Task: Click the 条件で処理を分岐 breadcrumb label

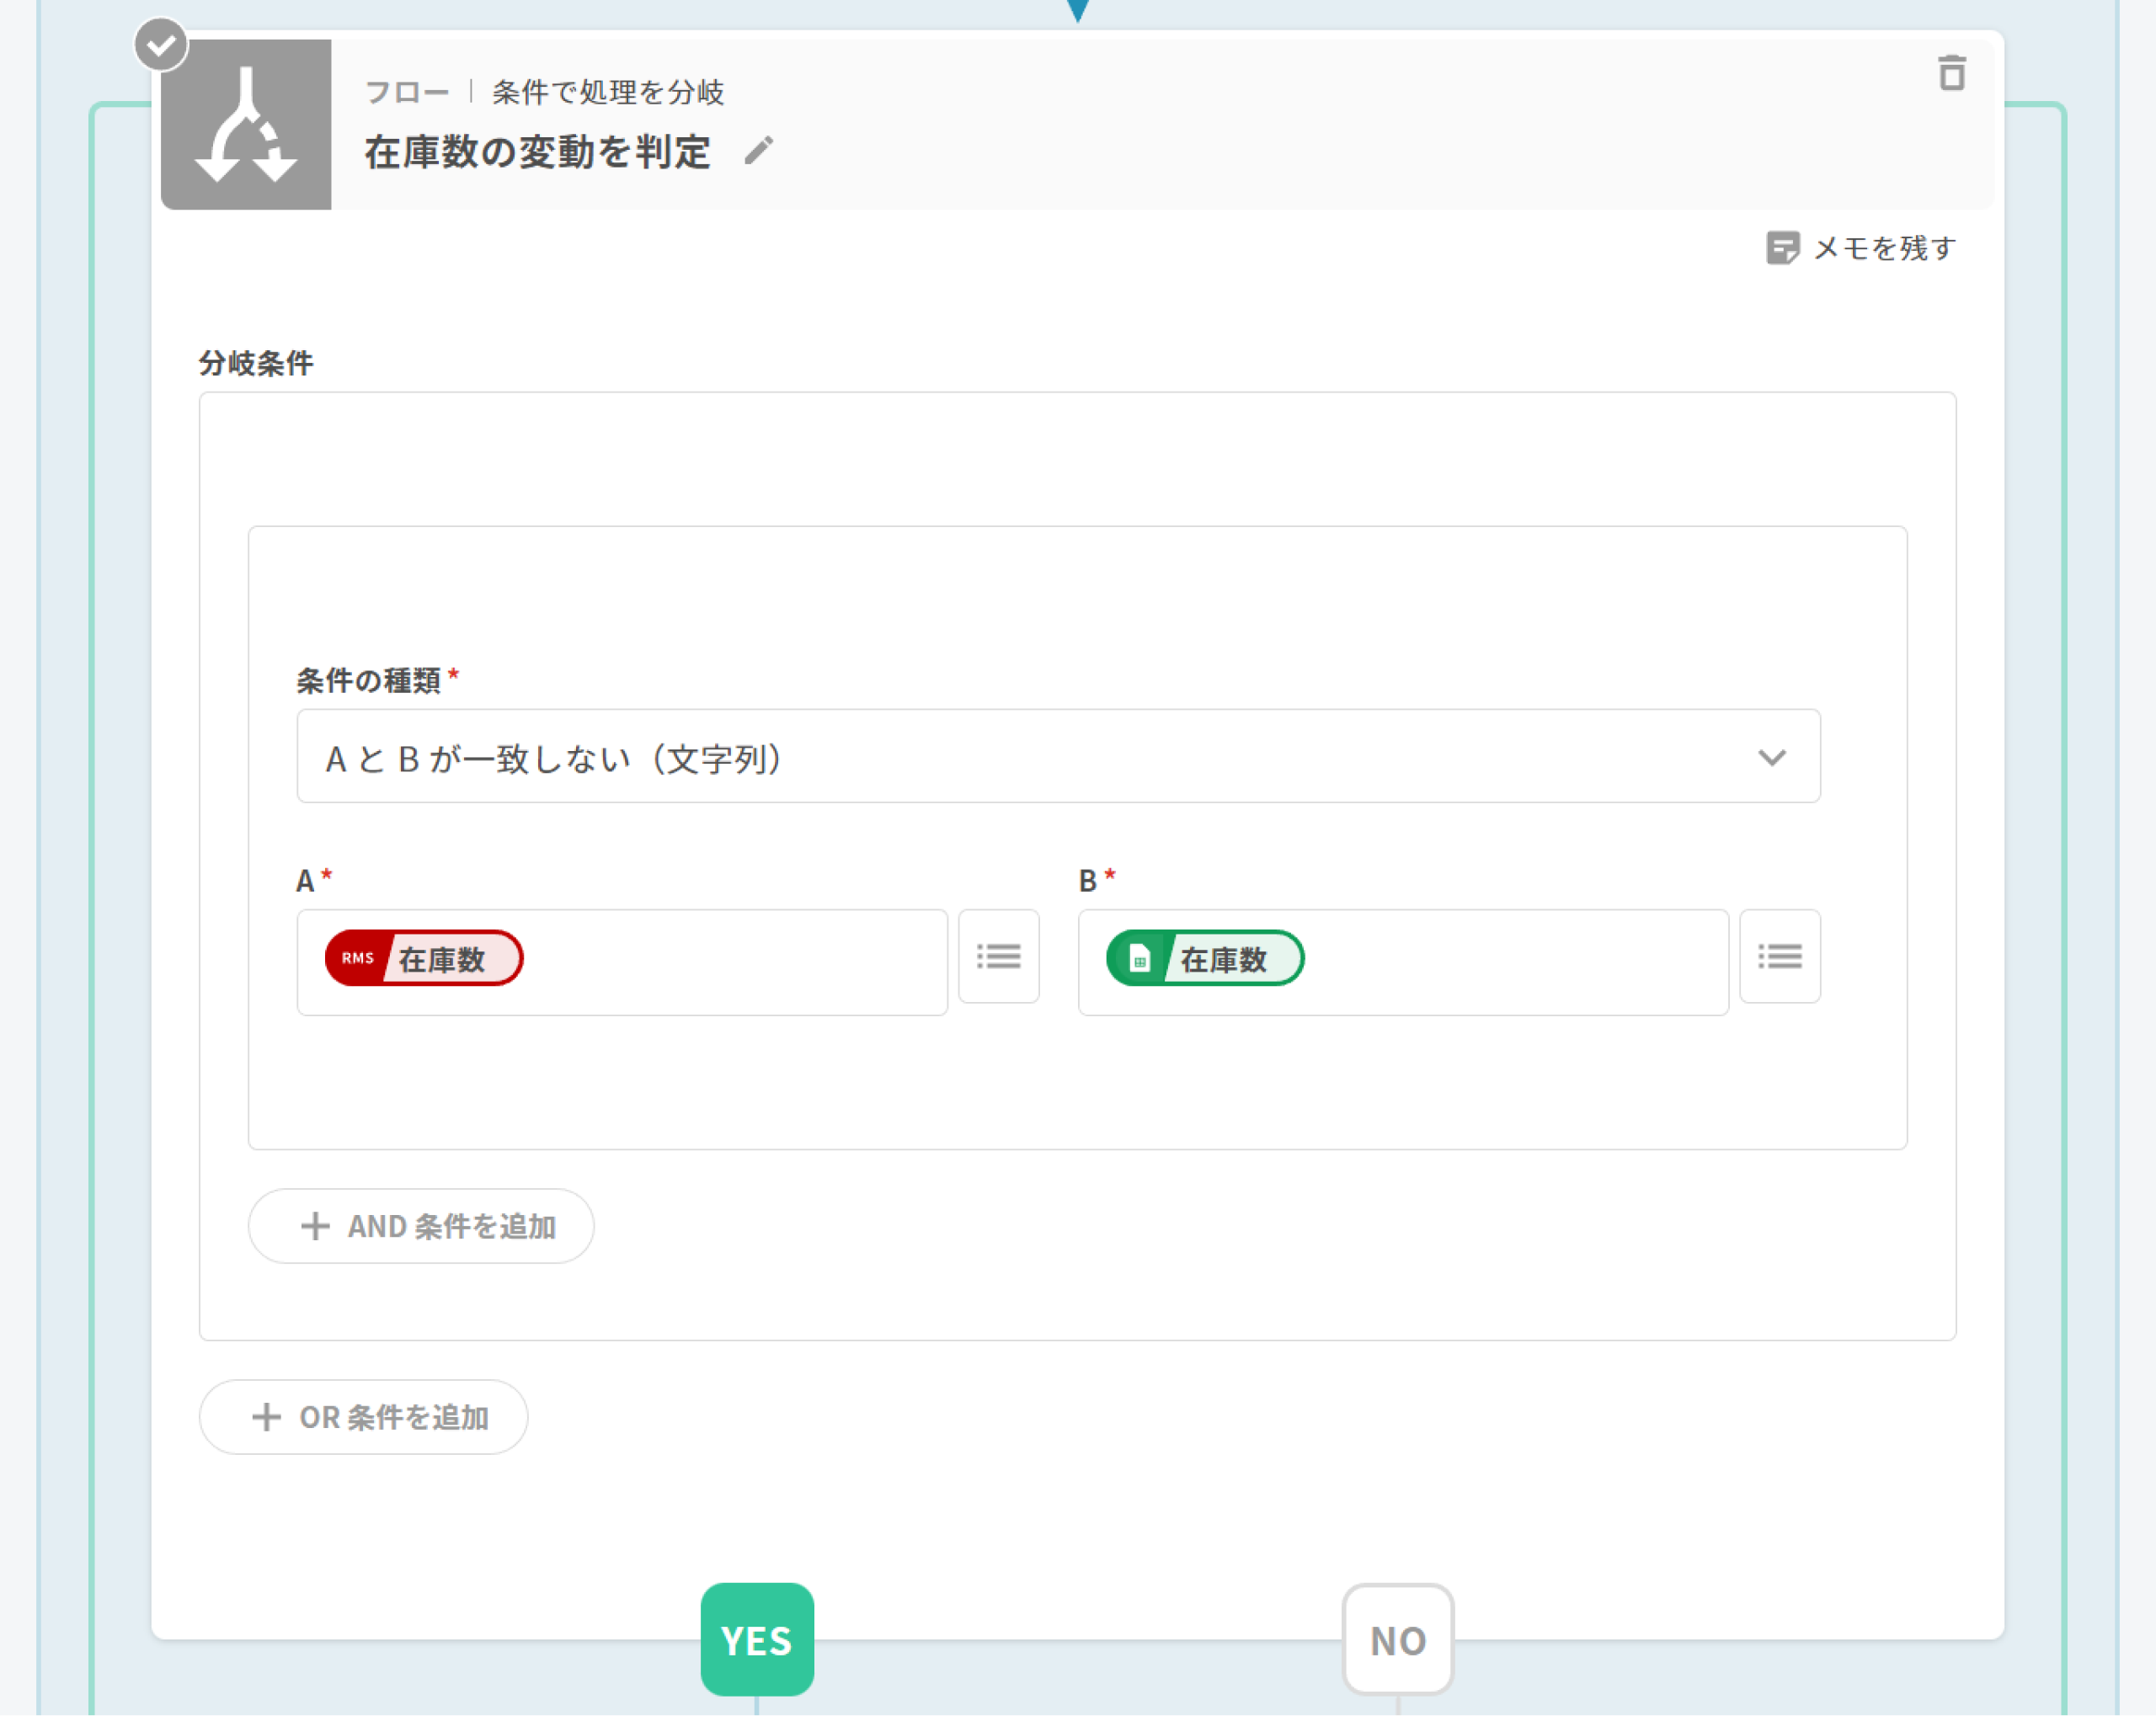Action: 607,92
